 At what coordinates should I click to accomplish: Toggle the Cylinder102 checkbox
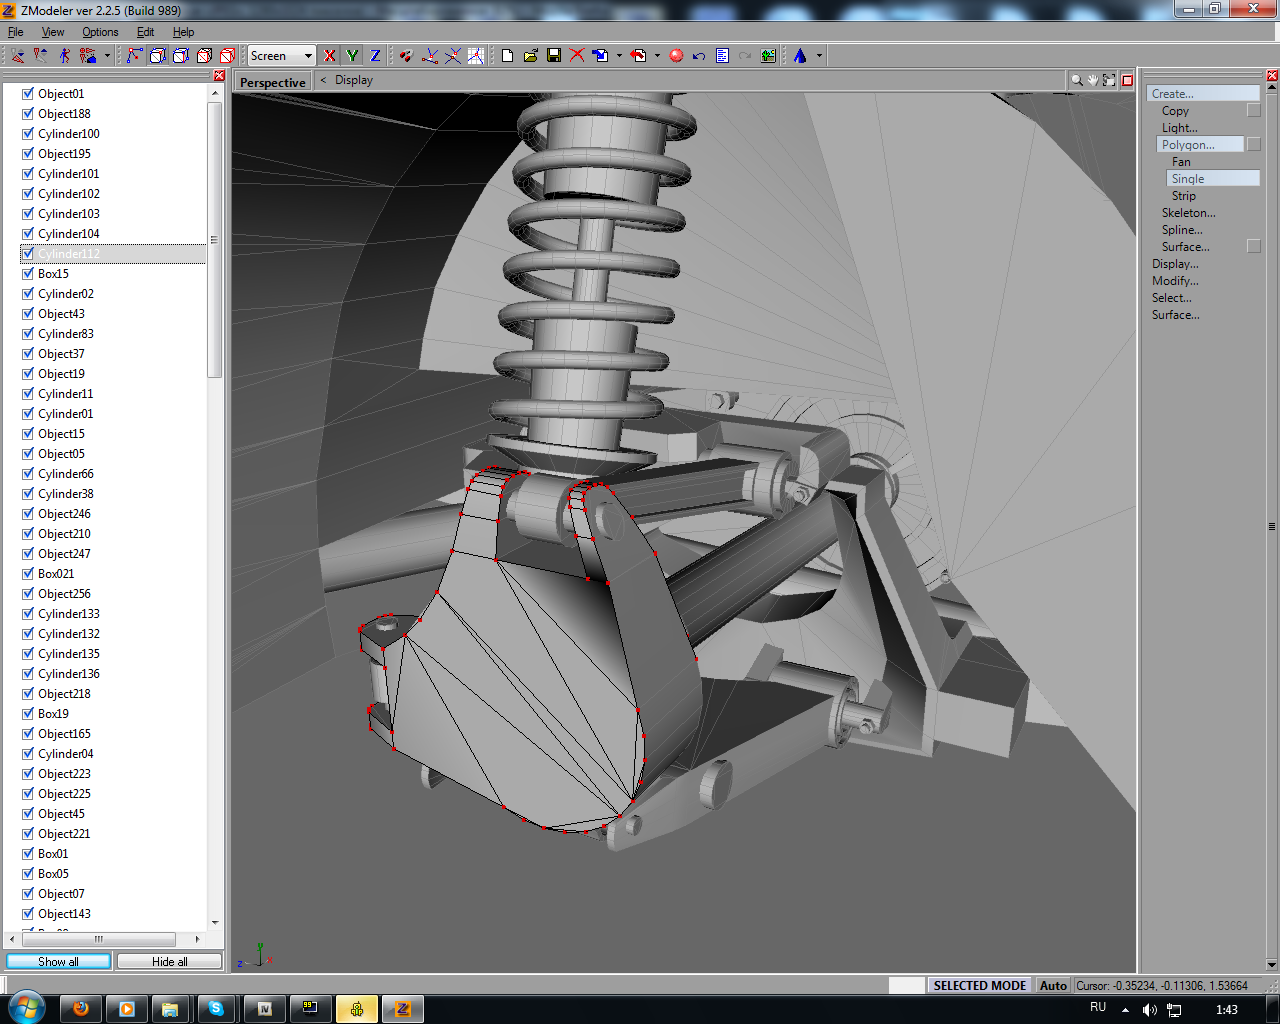[28, 193]
